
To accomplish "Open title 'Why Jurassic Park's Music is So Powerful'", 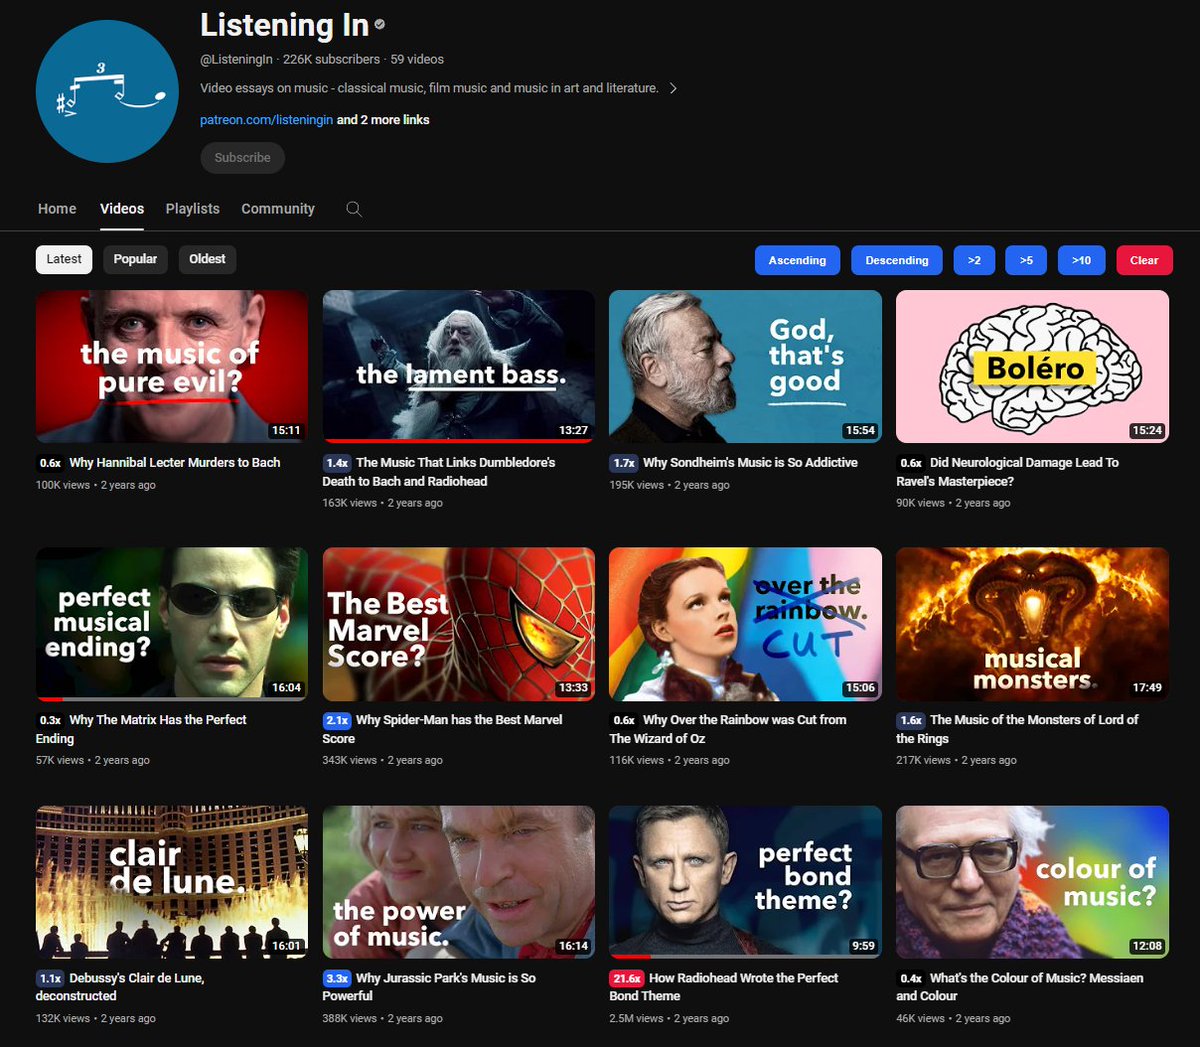I will pos(429,987).
